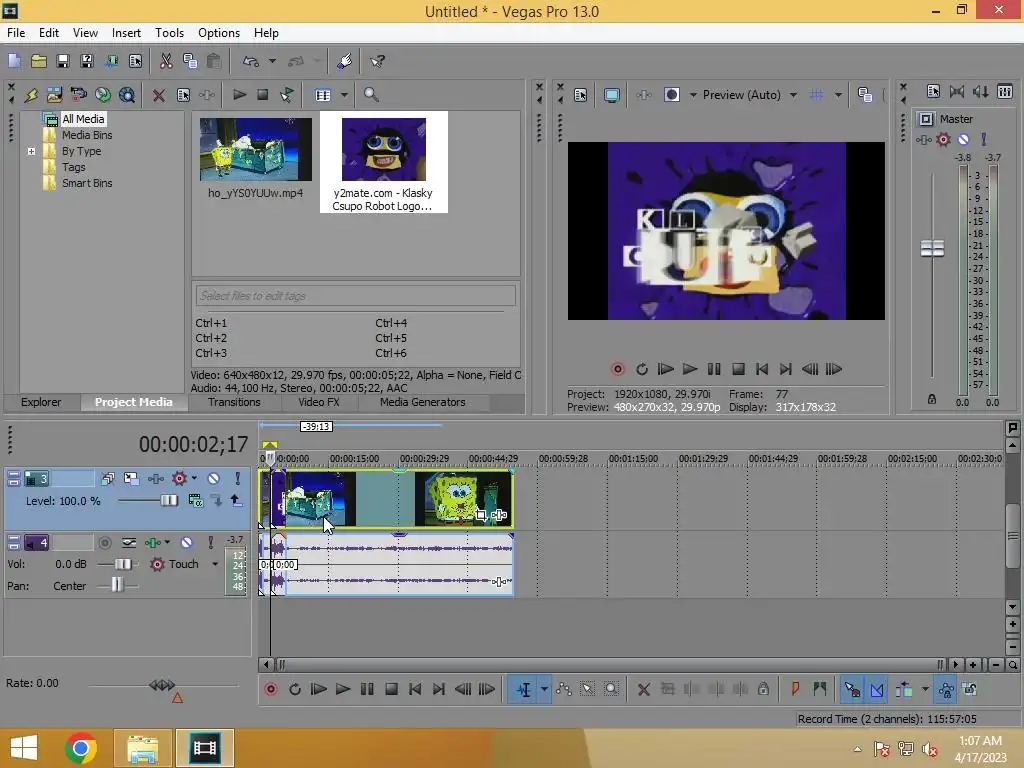1024x768 pixels.
Task: Open the Tools menu
Action: point(169,33)
